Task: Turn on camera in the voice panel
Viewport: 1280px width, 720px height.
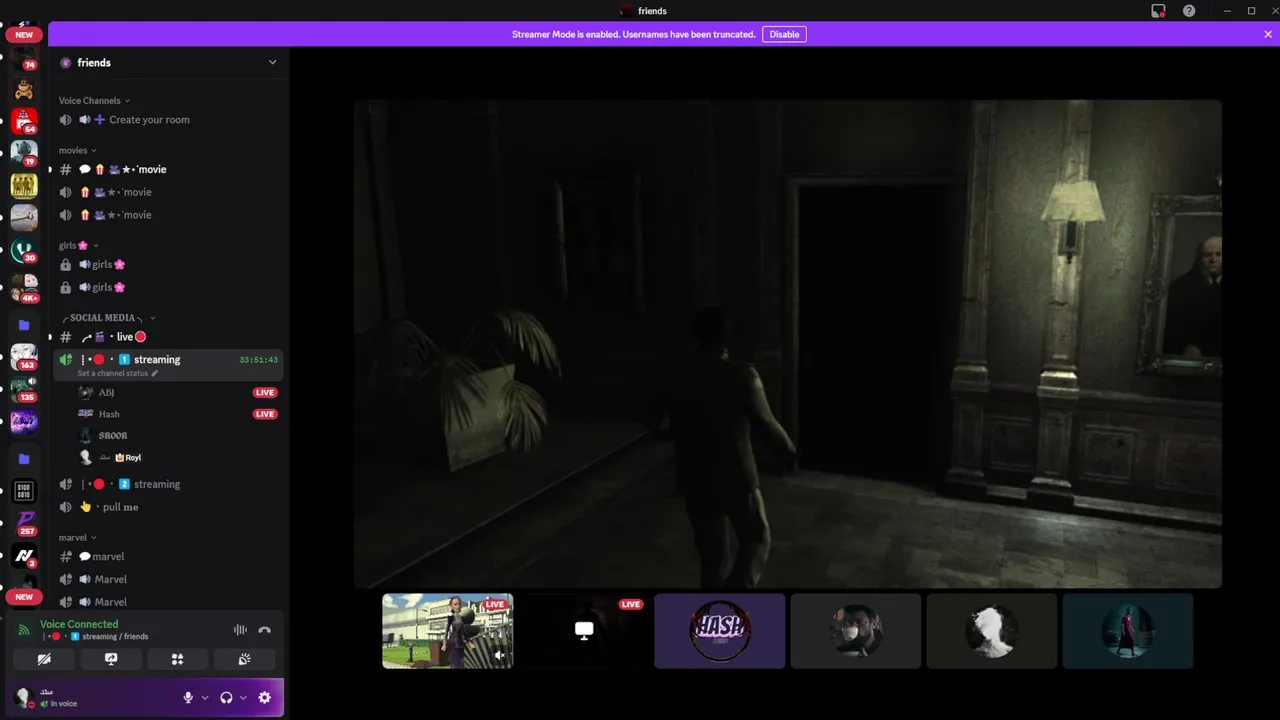Action: pyautogui.click(x=44, y=659)
